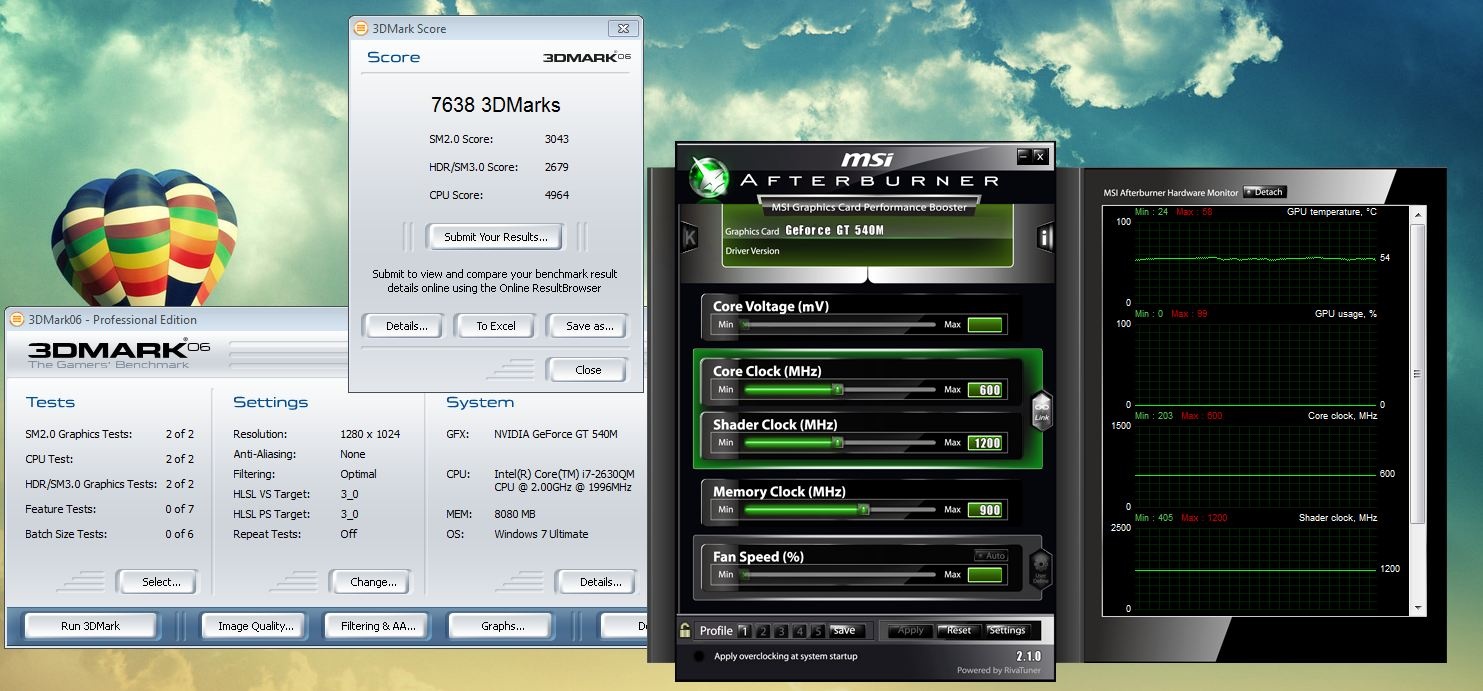Export the score with To Excel
1483x691 pixels.
pos(496,326)
